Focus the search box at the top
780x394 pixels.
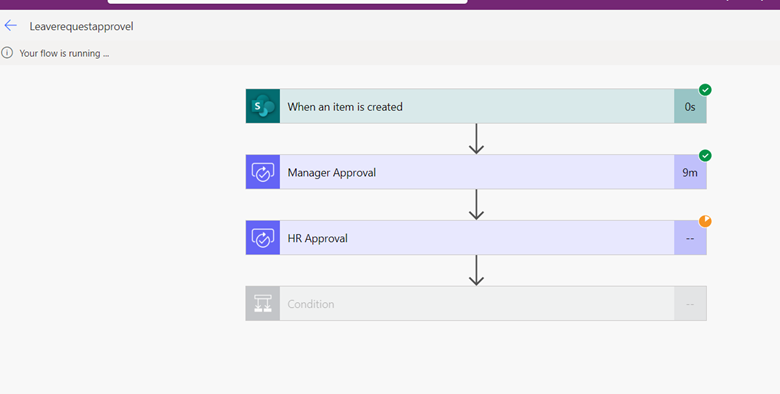coord(288,1)
